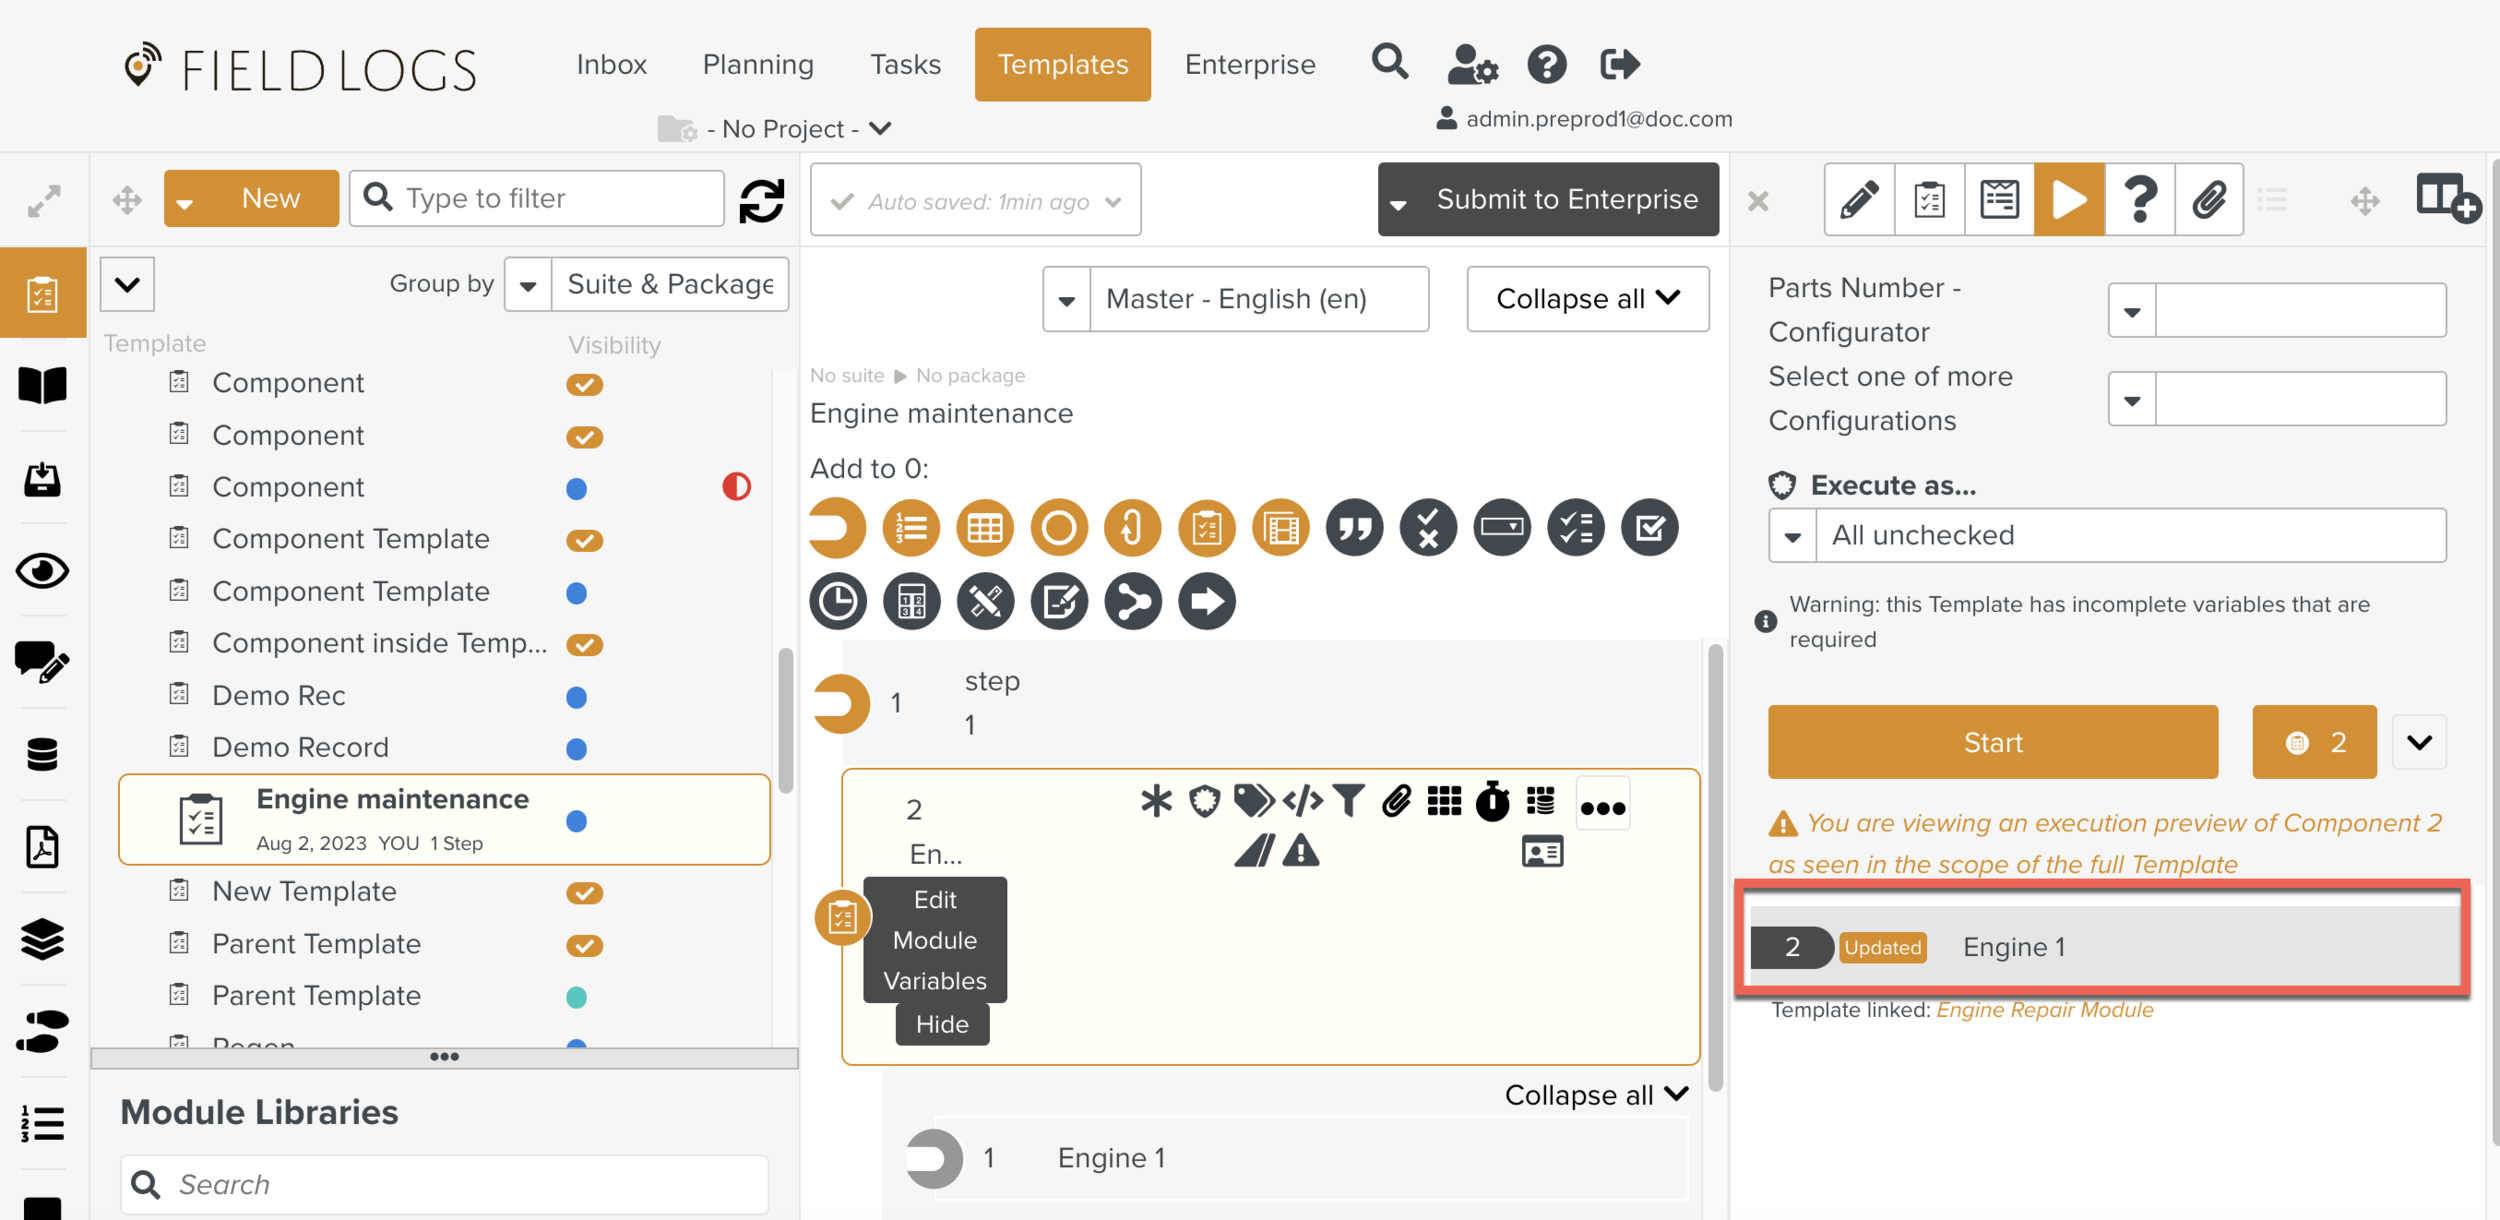Toggle visibility of Component inside Temp... template

[x=584, y=644]
